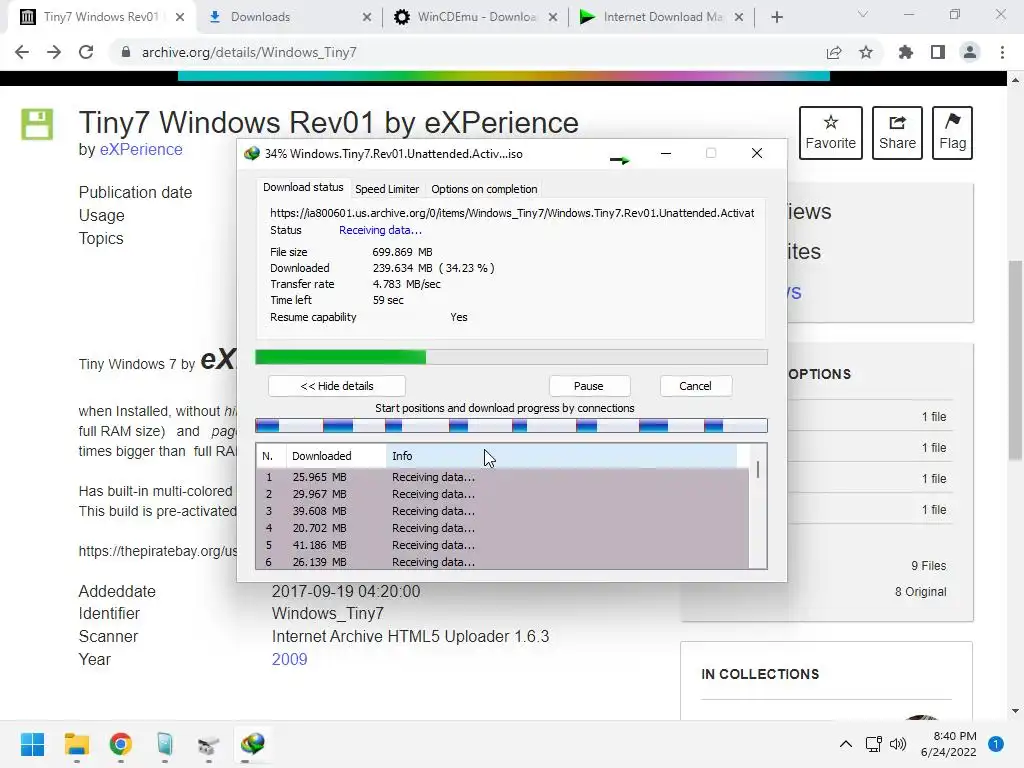This screenshot has width=1024, height=768.
Task: Flag this archive item
Action: pyautogui.click(x=952, y=133)
